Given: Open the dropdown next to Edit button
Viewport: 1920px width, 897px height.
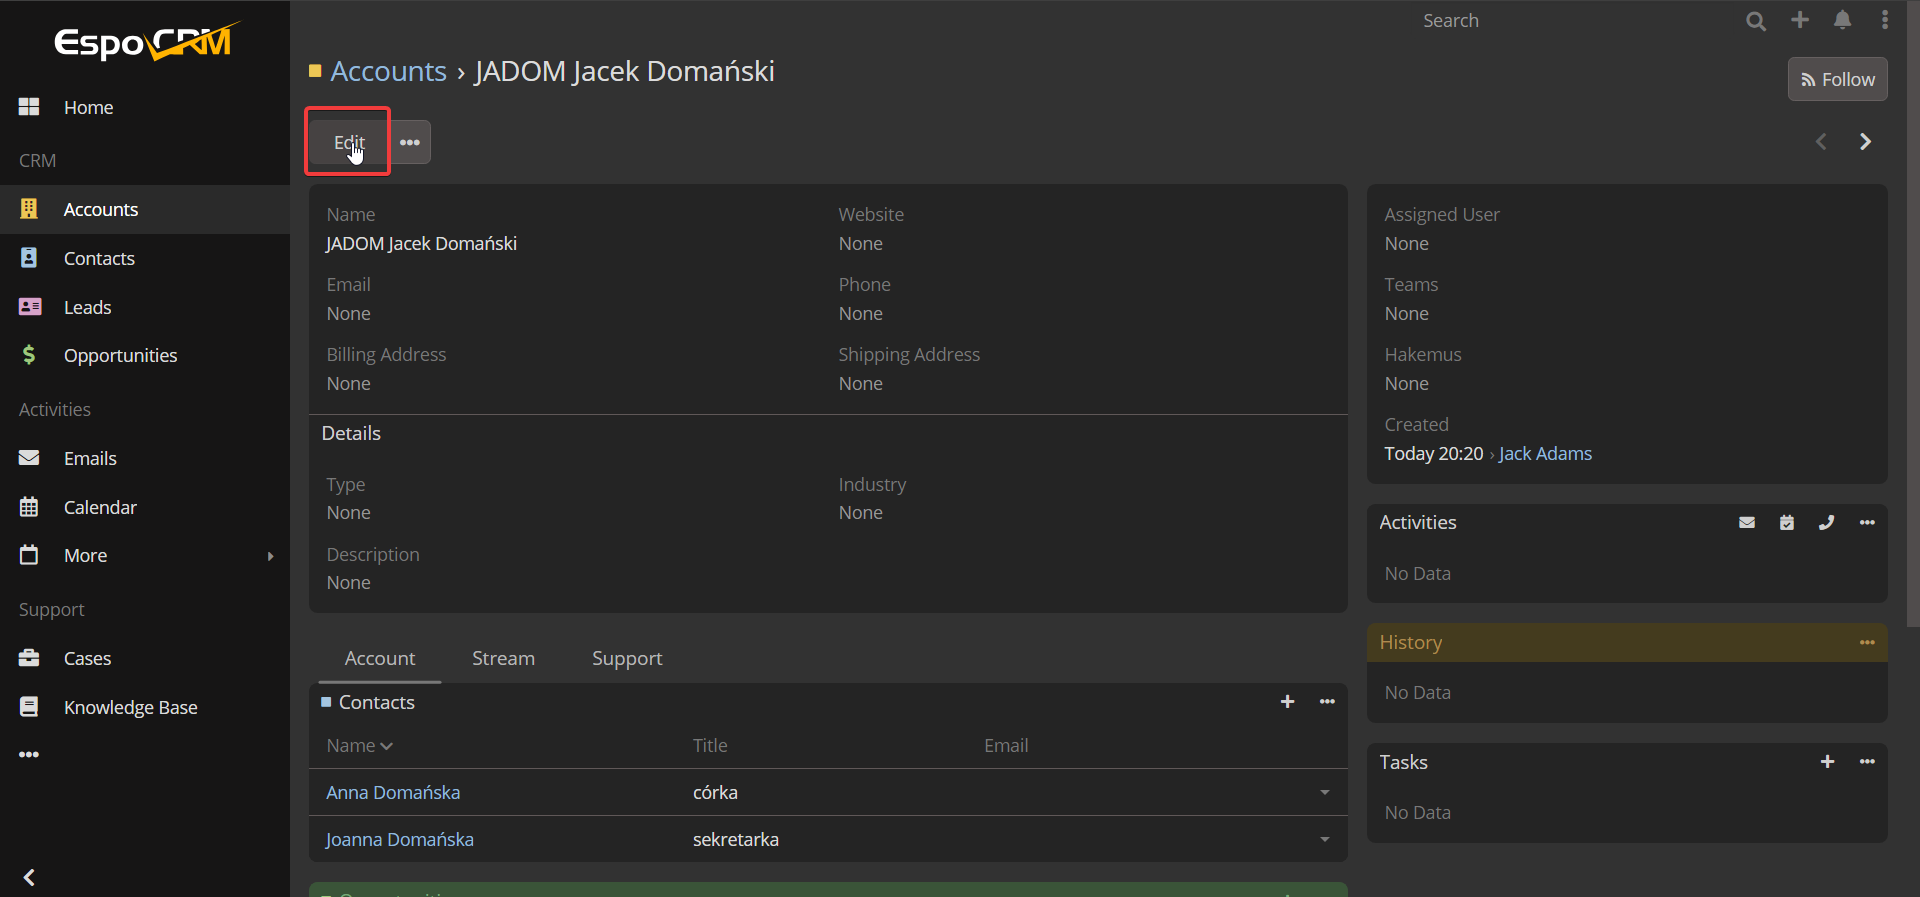Looking at the screenshot, I should [x=410, y=142].
